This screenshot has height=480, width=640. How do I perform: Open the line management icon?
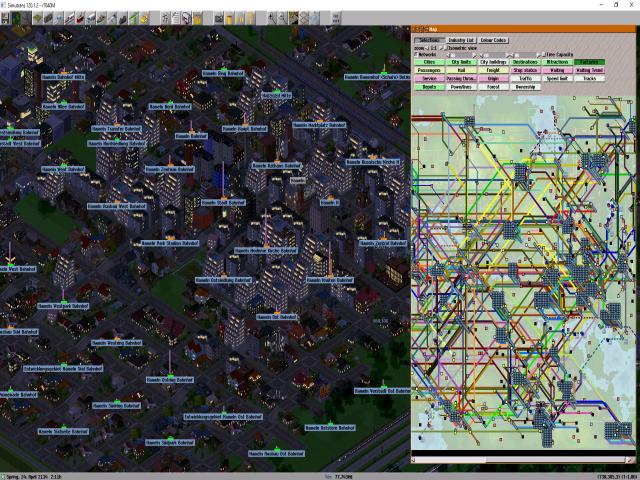tap(165, 18)
